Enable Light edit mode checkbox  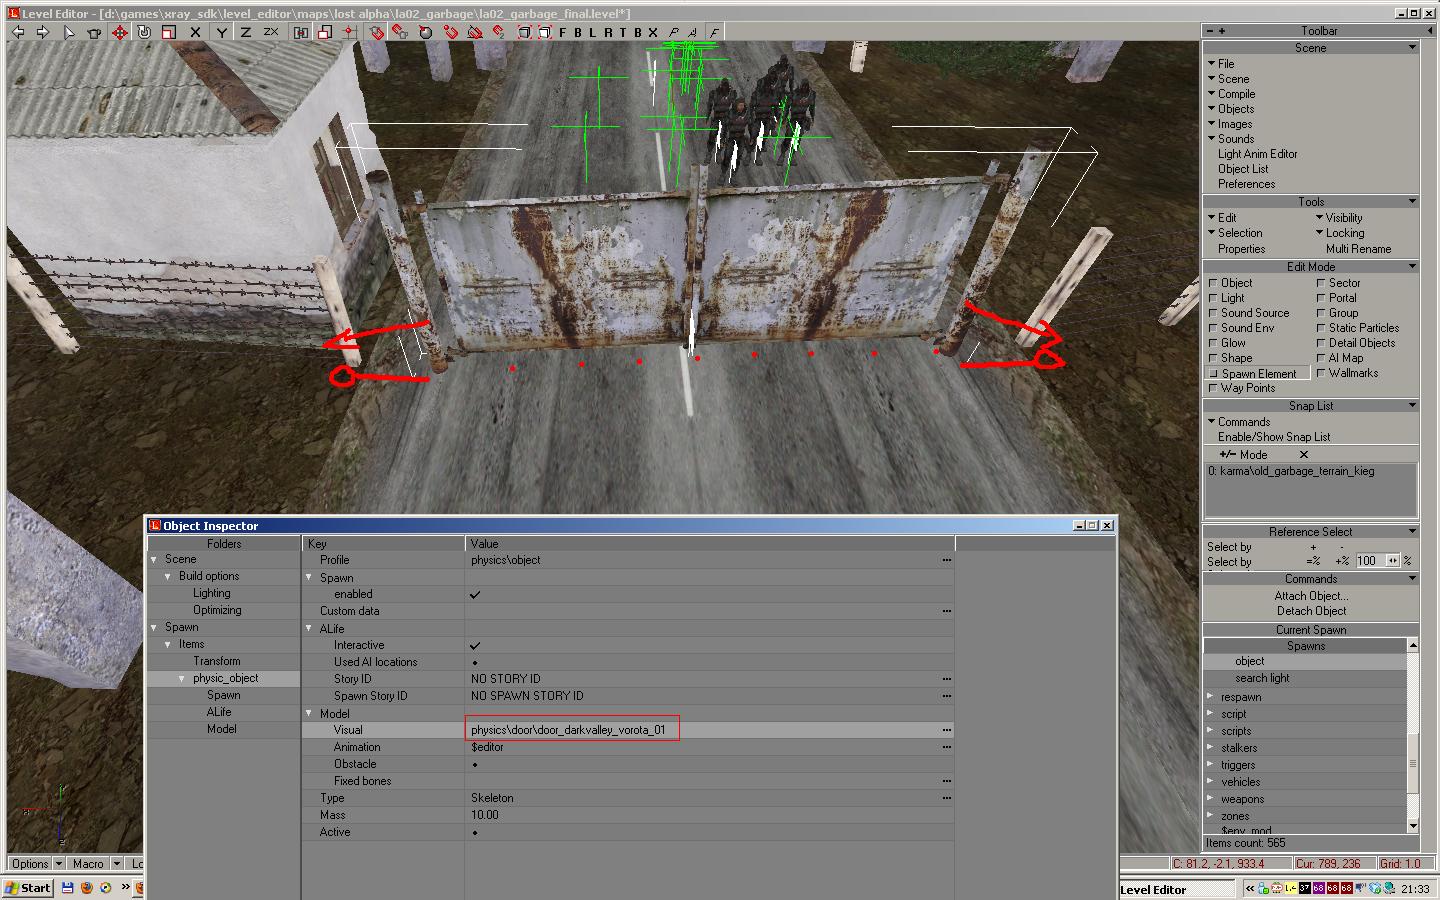pyautogui.click(x=1213, y=298)
